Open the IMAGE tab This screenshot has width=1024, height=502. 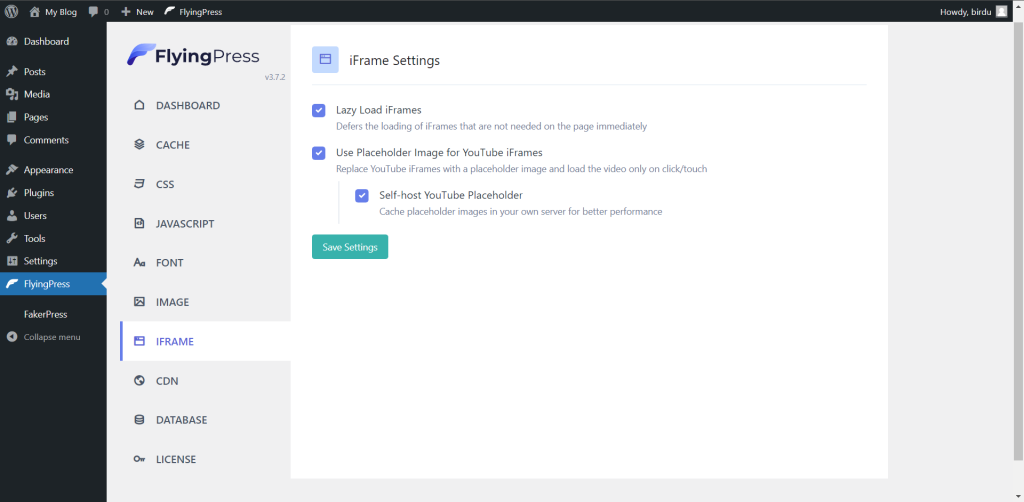[x=205, y=302]
